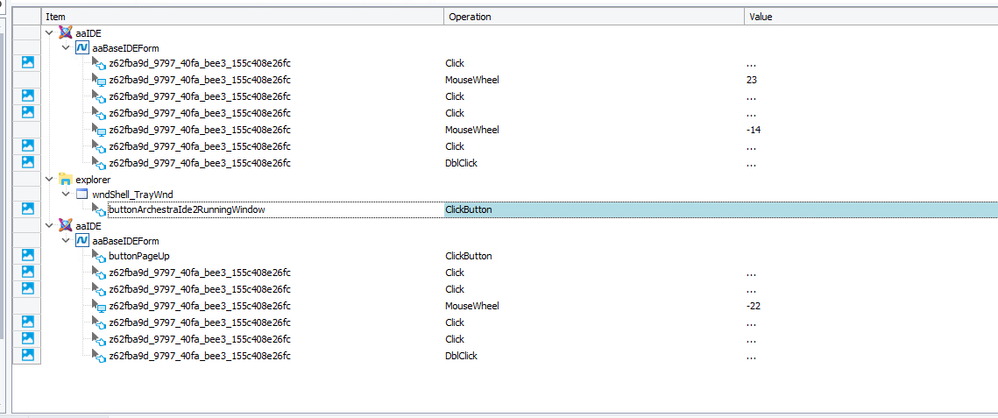Viewport: 998px width, 418px height.
Task: Click the explorer folder icon in the tree
Action: (x=66, y=178)
